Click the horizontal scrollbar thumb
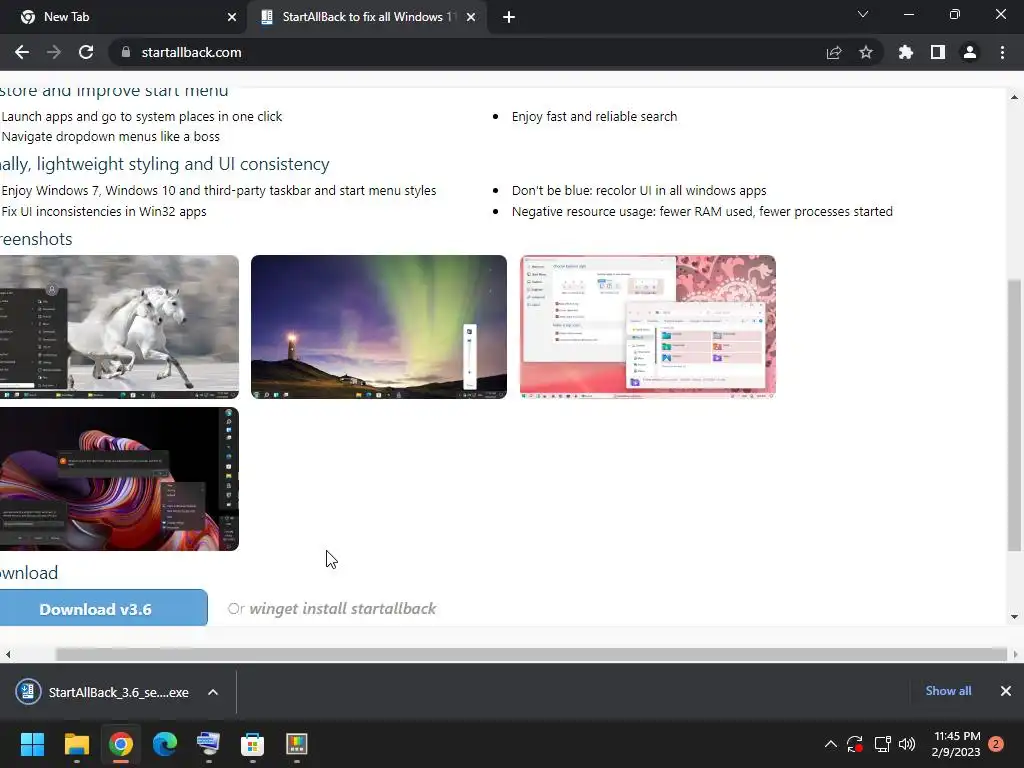Image resolution: width=1024 pixels, height=768 pixels. coord(531,654)
